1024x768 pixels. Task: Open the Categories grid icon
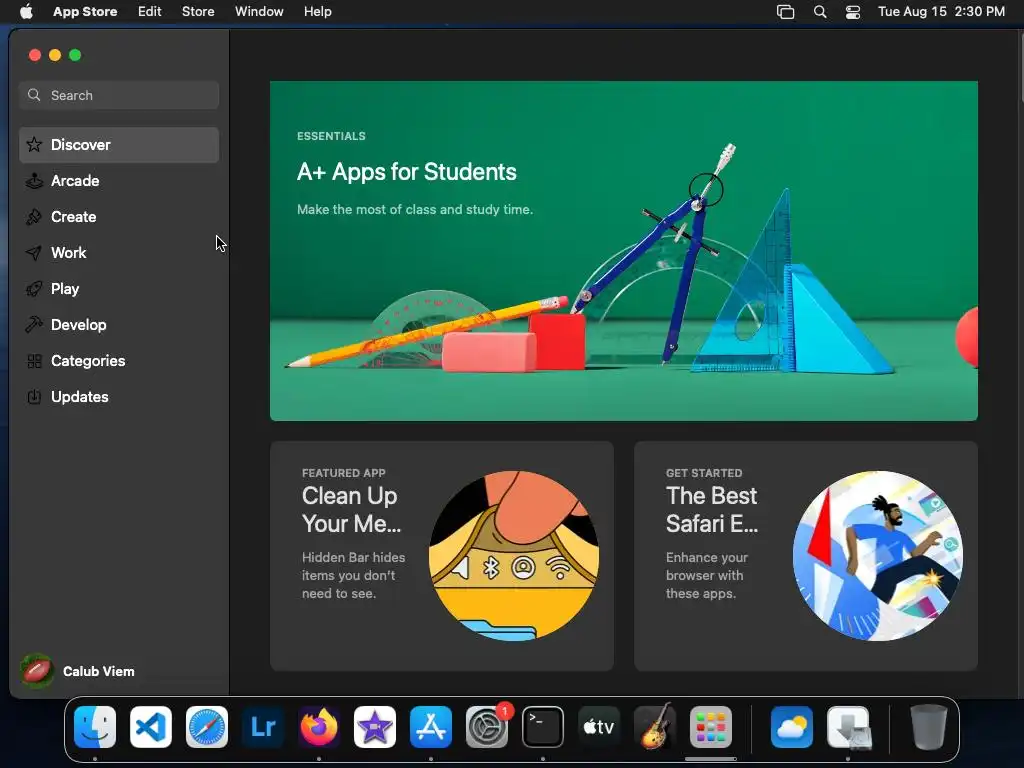click(34, 361)
